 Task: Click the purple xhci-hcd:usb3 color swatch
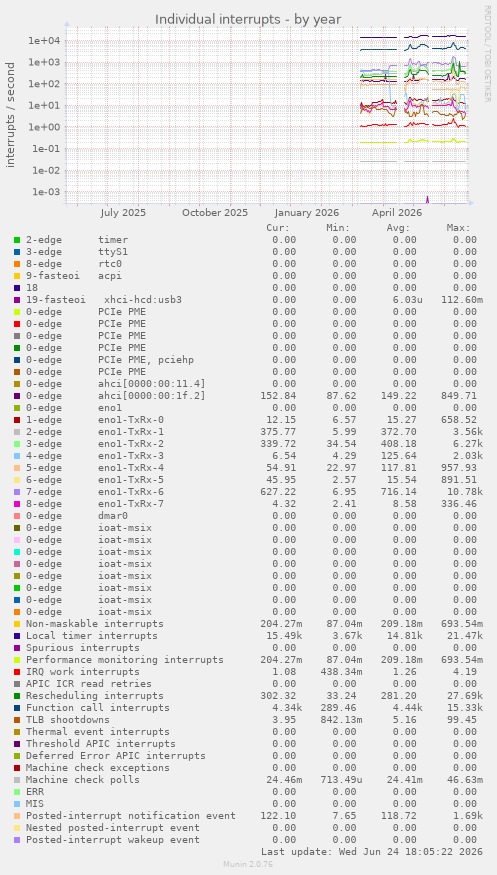(17, 300)
